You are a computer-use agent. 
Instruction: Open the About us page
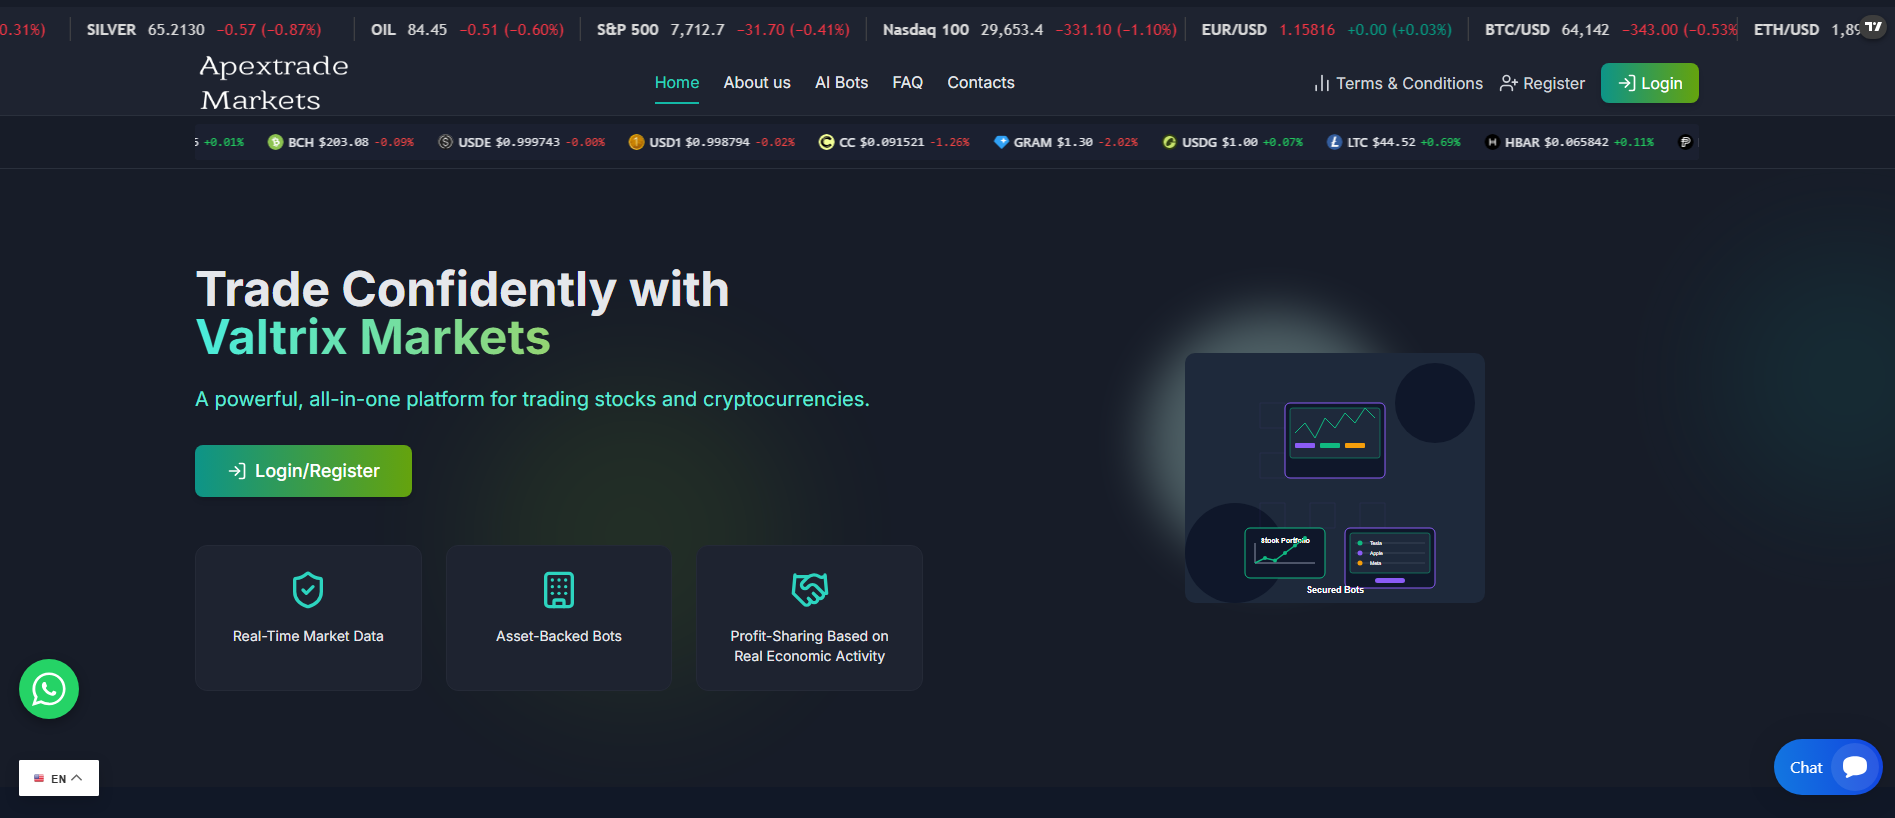pos(757,83)
